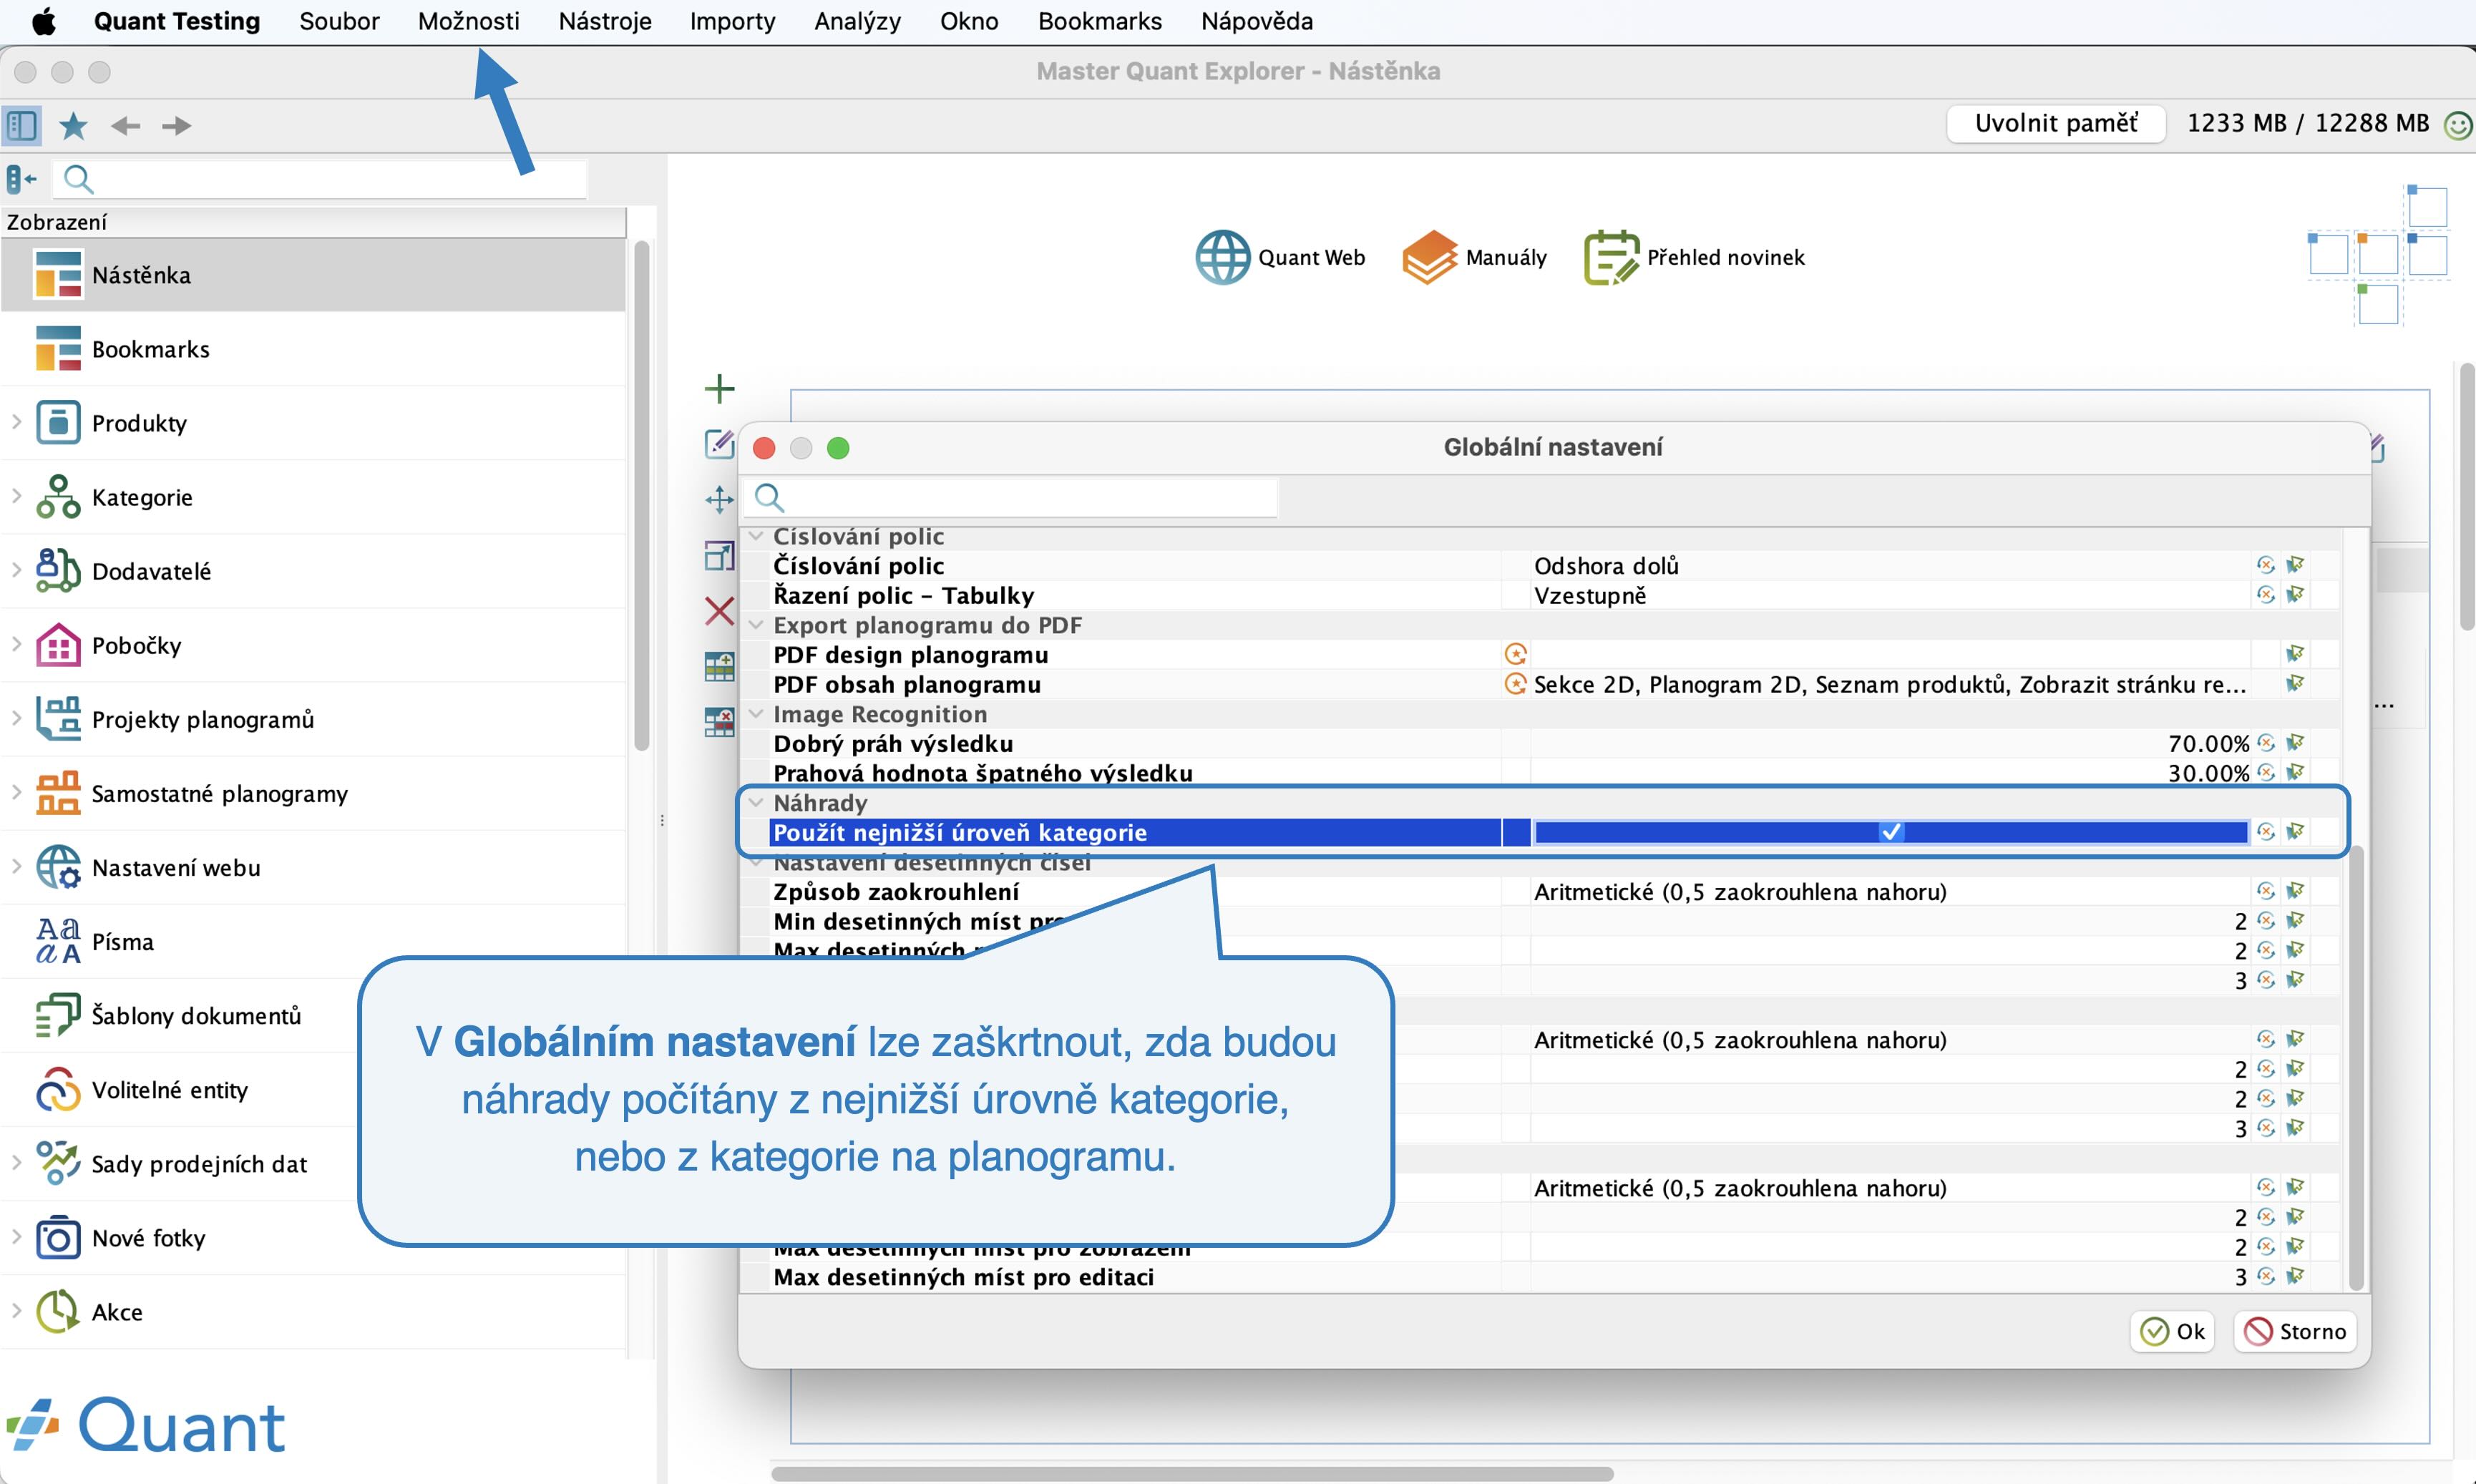The width and height of the screenshot is (2476, 1484).
Task: Select the Bookmarks sidebar item
Action: pyautogui.click(x=314, y=349)
